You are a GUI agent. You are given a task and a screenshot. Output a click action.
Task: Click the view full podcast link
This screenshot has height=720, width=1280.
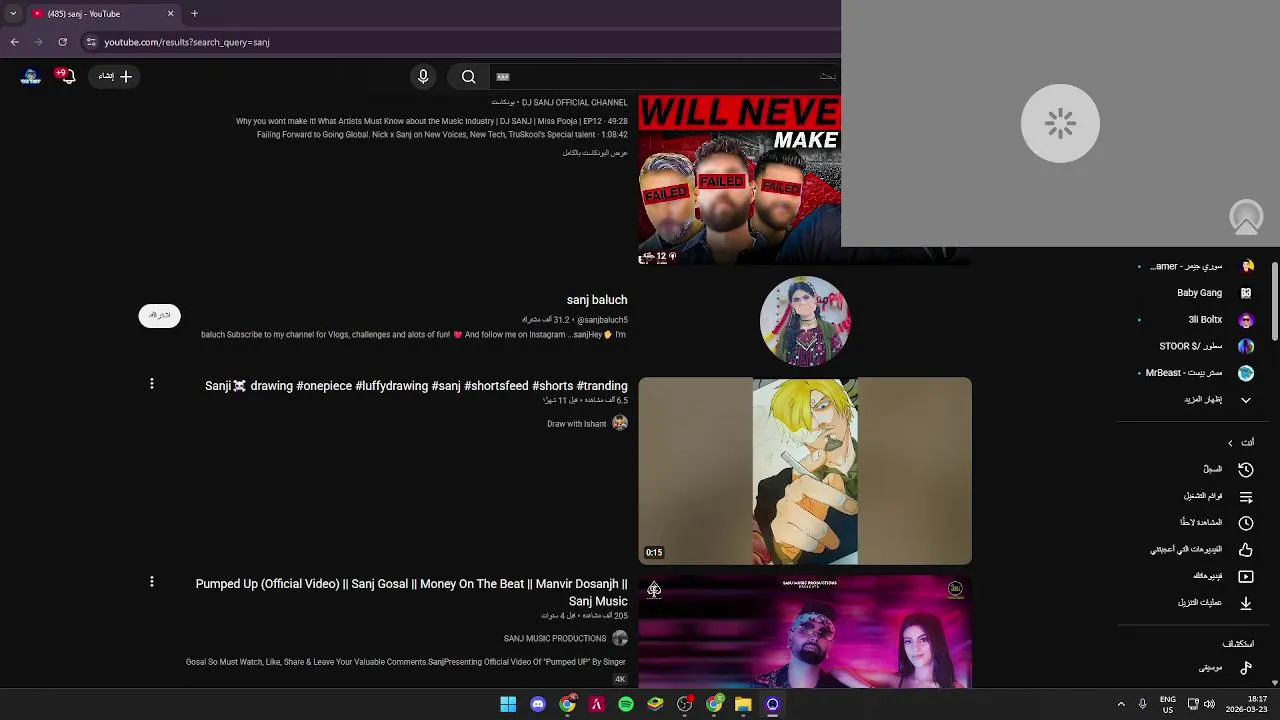(595, 153)
